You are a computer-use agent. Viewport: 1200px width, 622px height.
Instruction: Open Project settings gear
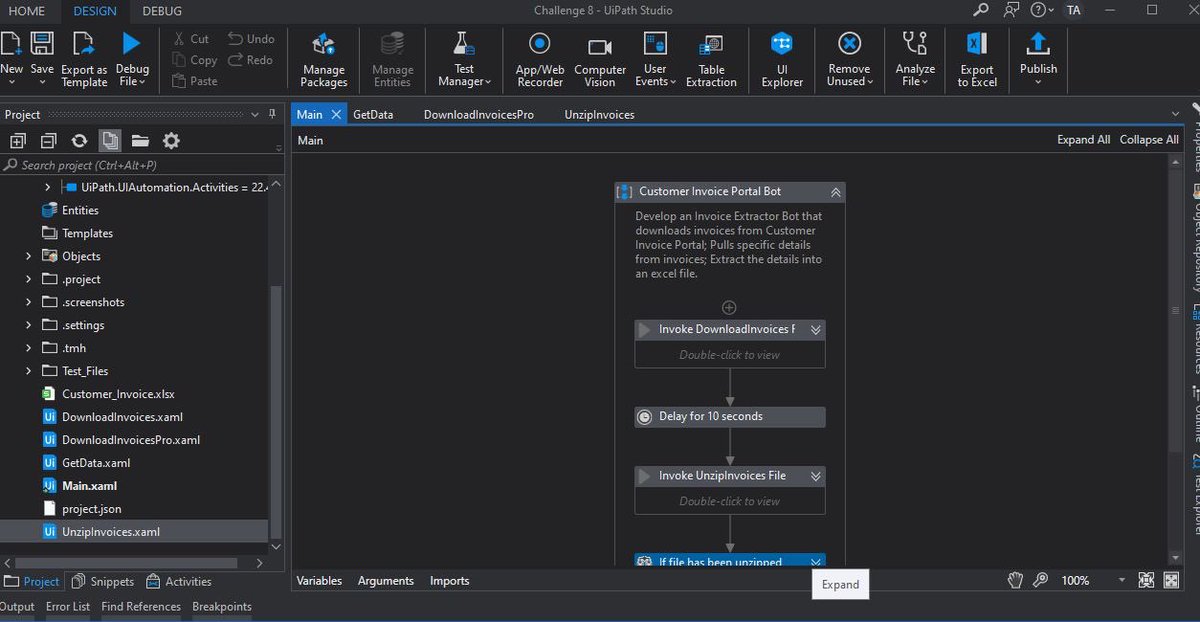[171, 141]
